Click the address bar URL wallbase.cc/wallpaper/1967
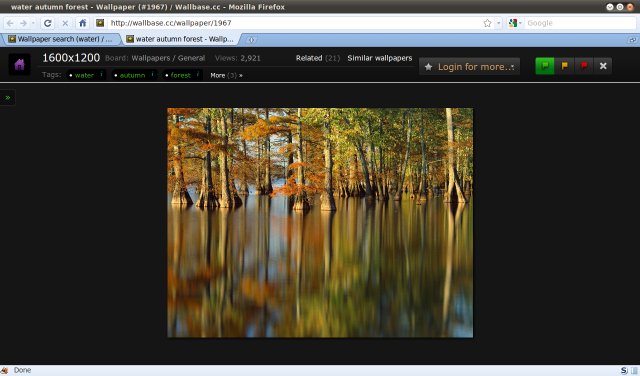 171,23
